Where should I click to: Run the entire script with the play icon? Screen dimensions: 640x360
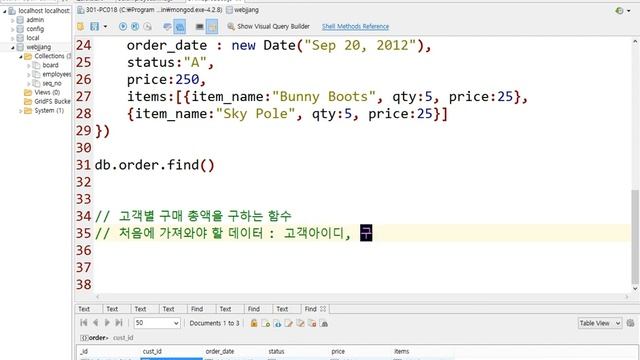tap(122, 27)
